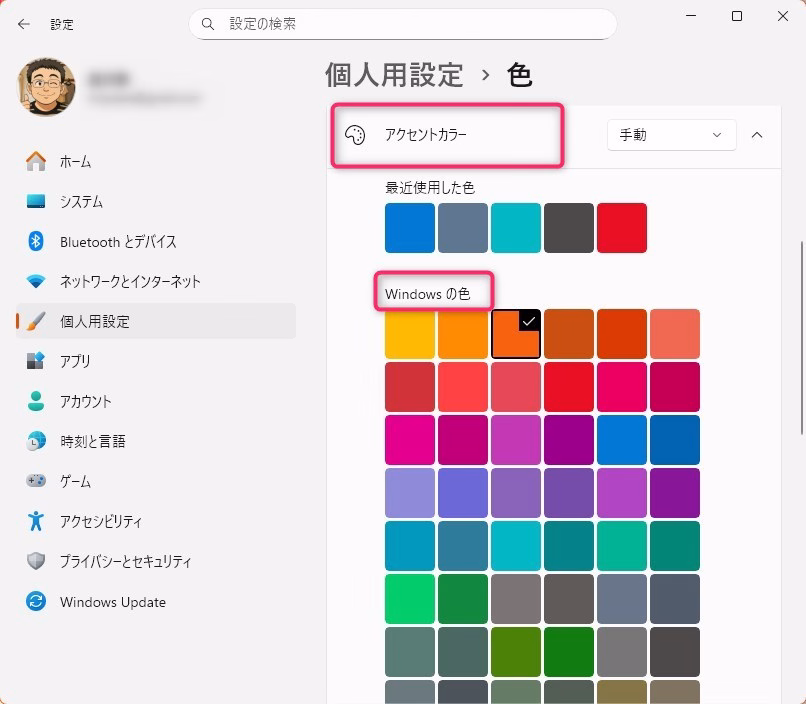806x704 pixels.
Task: Open the 時刻と言語 settings page
Action: tap(92, 441)
